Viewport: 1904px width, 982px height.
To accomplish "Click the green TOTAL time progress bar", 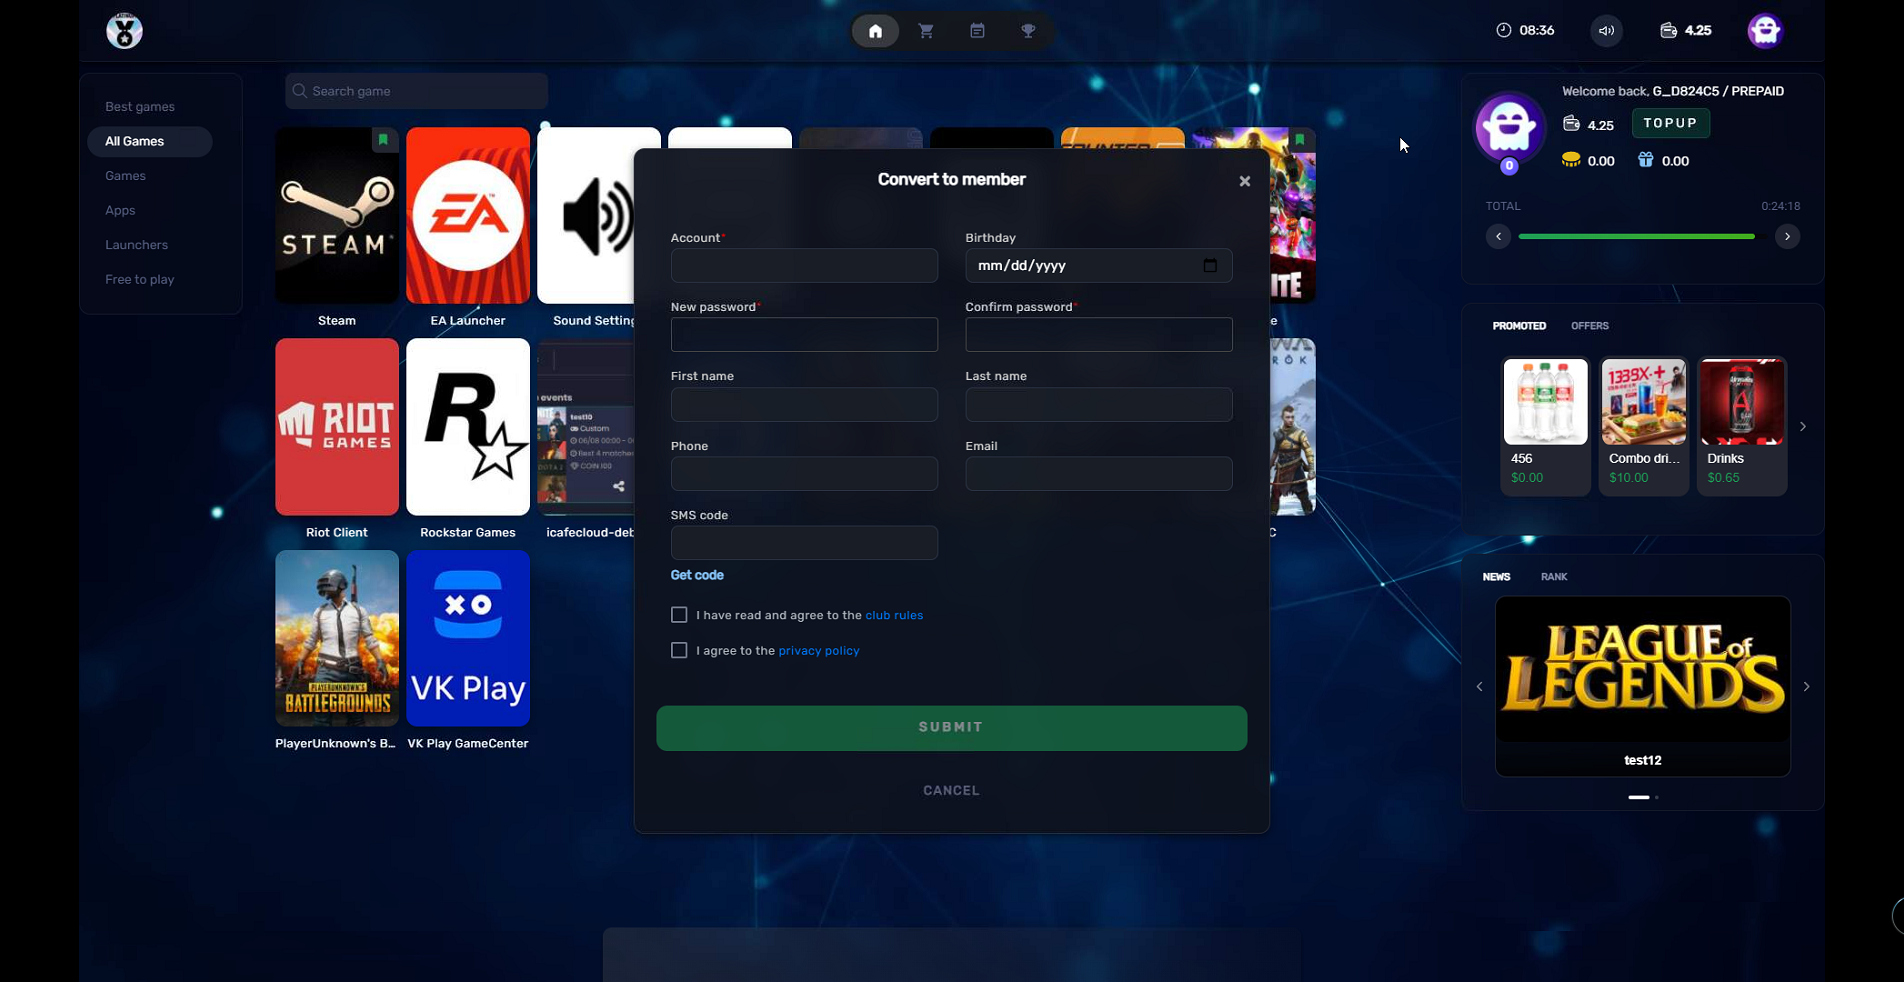I will point(1636,237).
